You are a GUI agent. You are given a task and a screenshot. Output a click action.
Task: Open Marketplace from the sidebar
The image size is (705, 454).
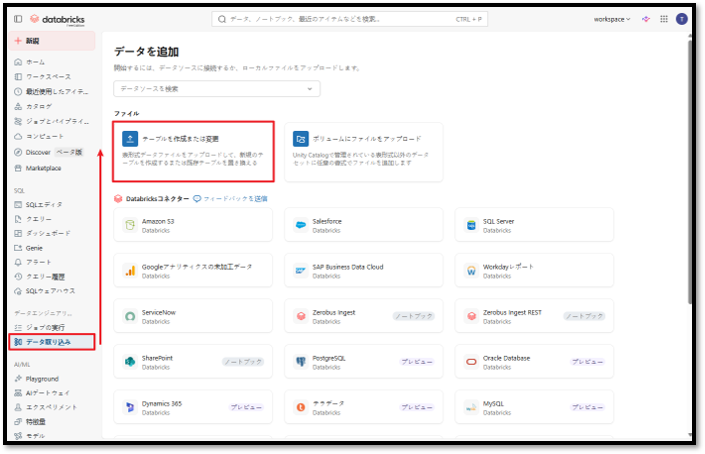coord(43,168)
